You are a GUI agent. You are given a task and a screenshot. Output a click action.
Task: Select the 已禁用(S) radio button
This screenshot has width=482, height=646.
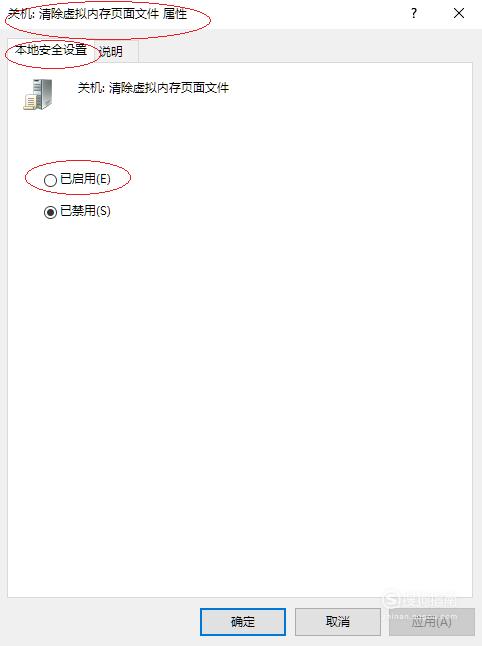pos(50,212)
